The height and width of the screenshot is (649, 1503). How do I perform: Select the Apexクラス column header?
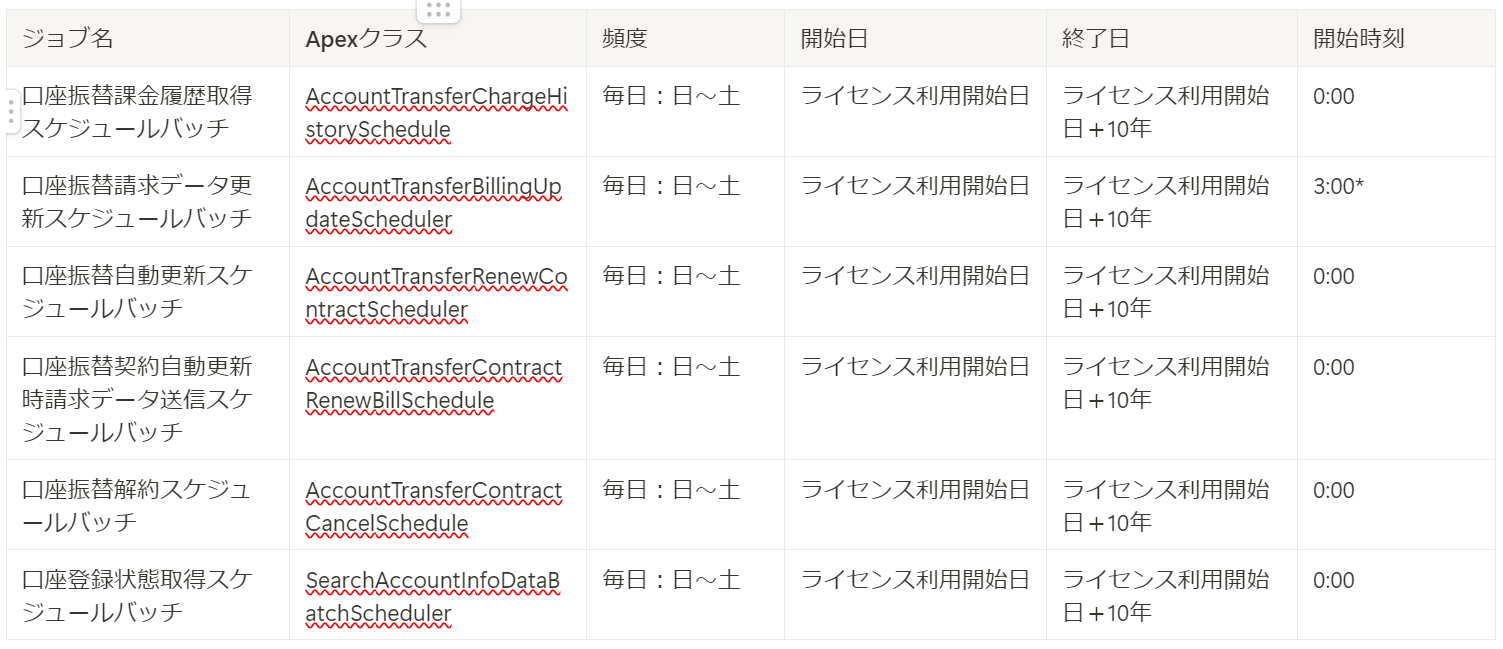(x=438, y=39)
